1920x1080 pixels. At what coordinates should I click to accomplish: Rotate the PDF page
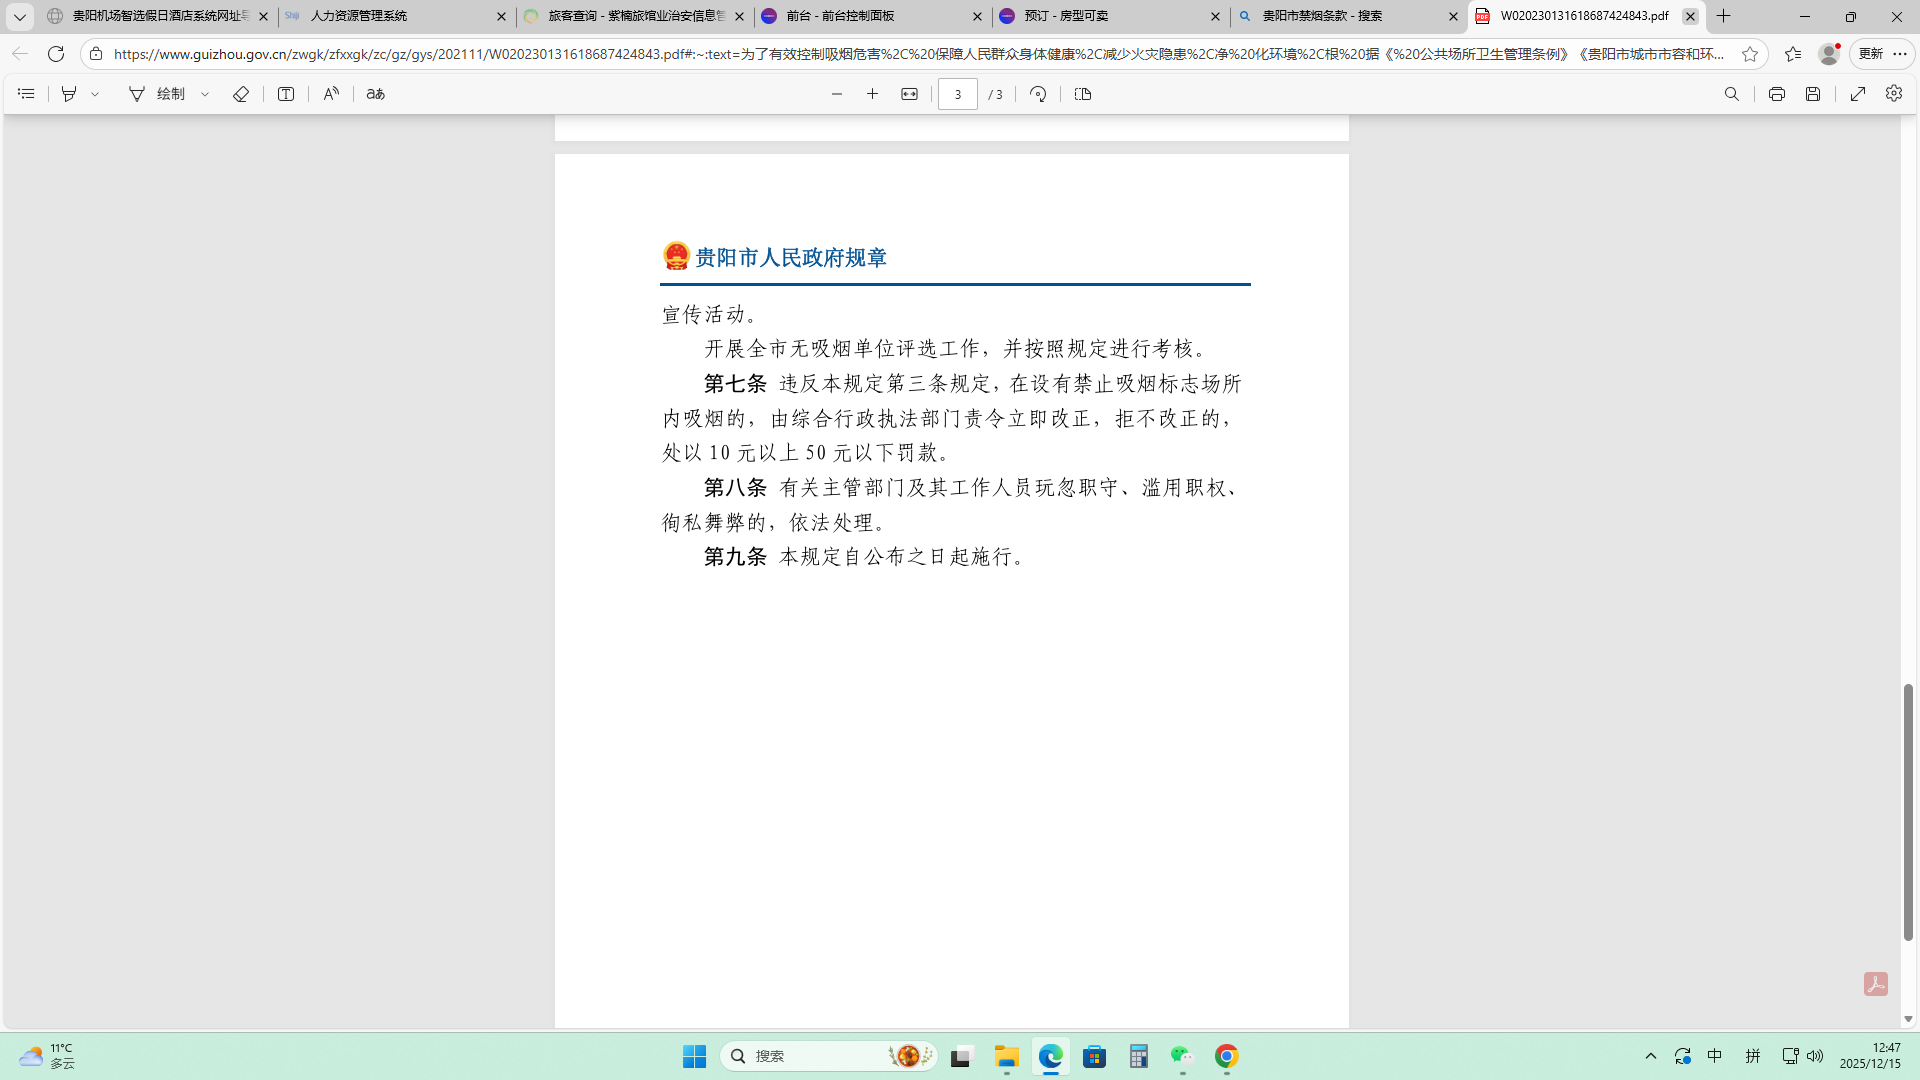tap(1038, 94)
